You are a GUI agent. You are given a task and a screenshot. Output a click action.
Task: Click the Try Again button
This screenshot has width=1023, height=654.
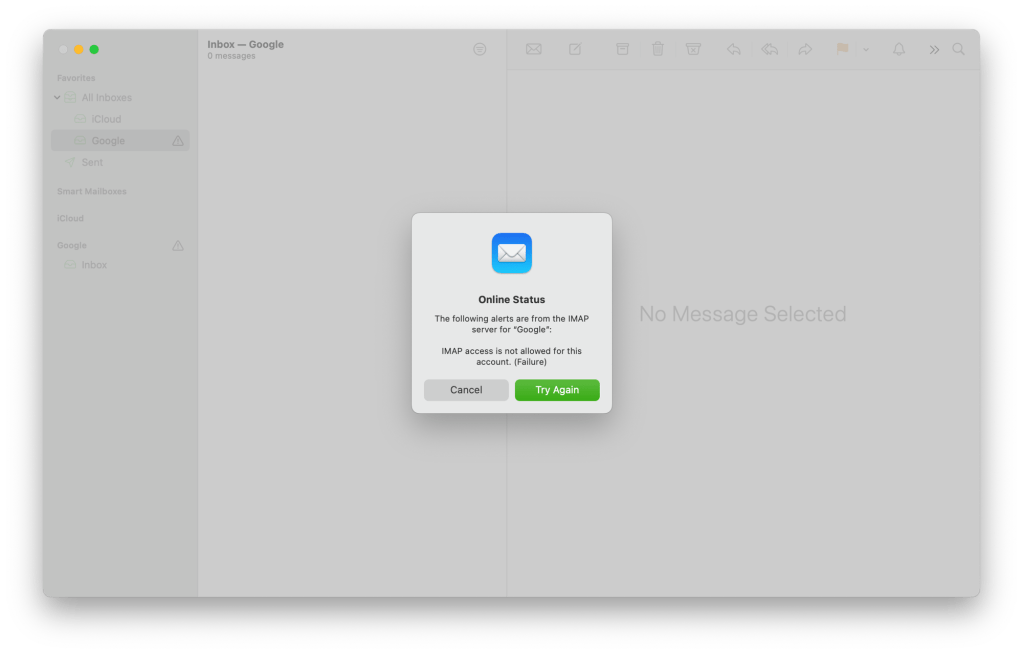(557, 390)
